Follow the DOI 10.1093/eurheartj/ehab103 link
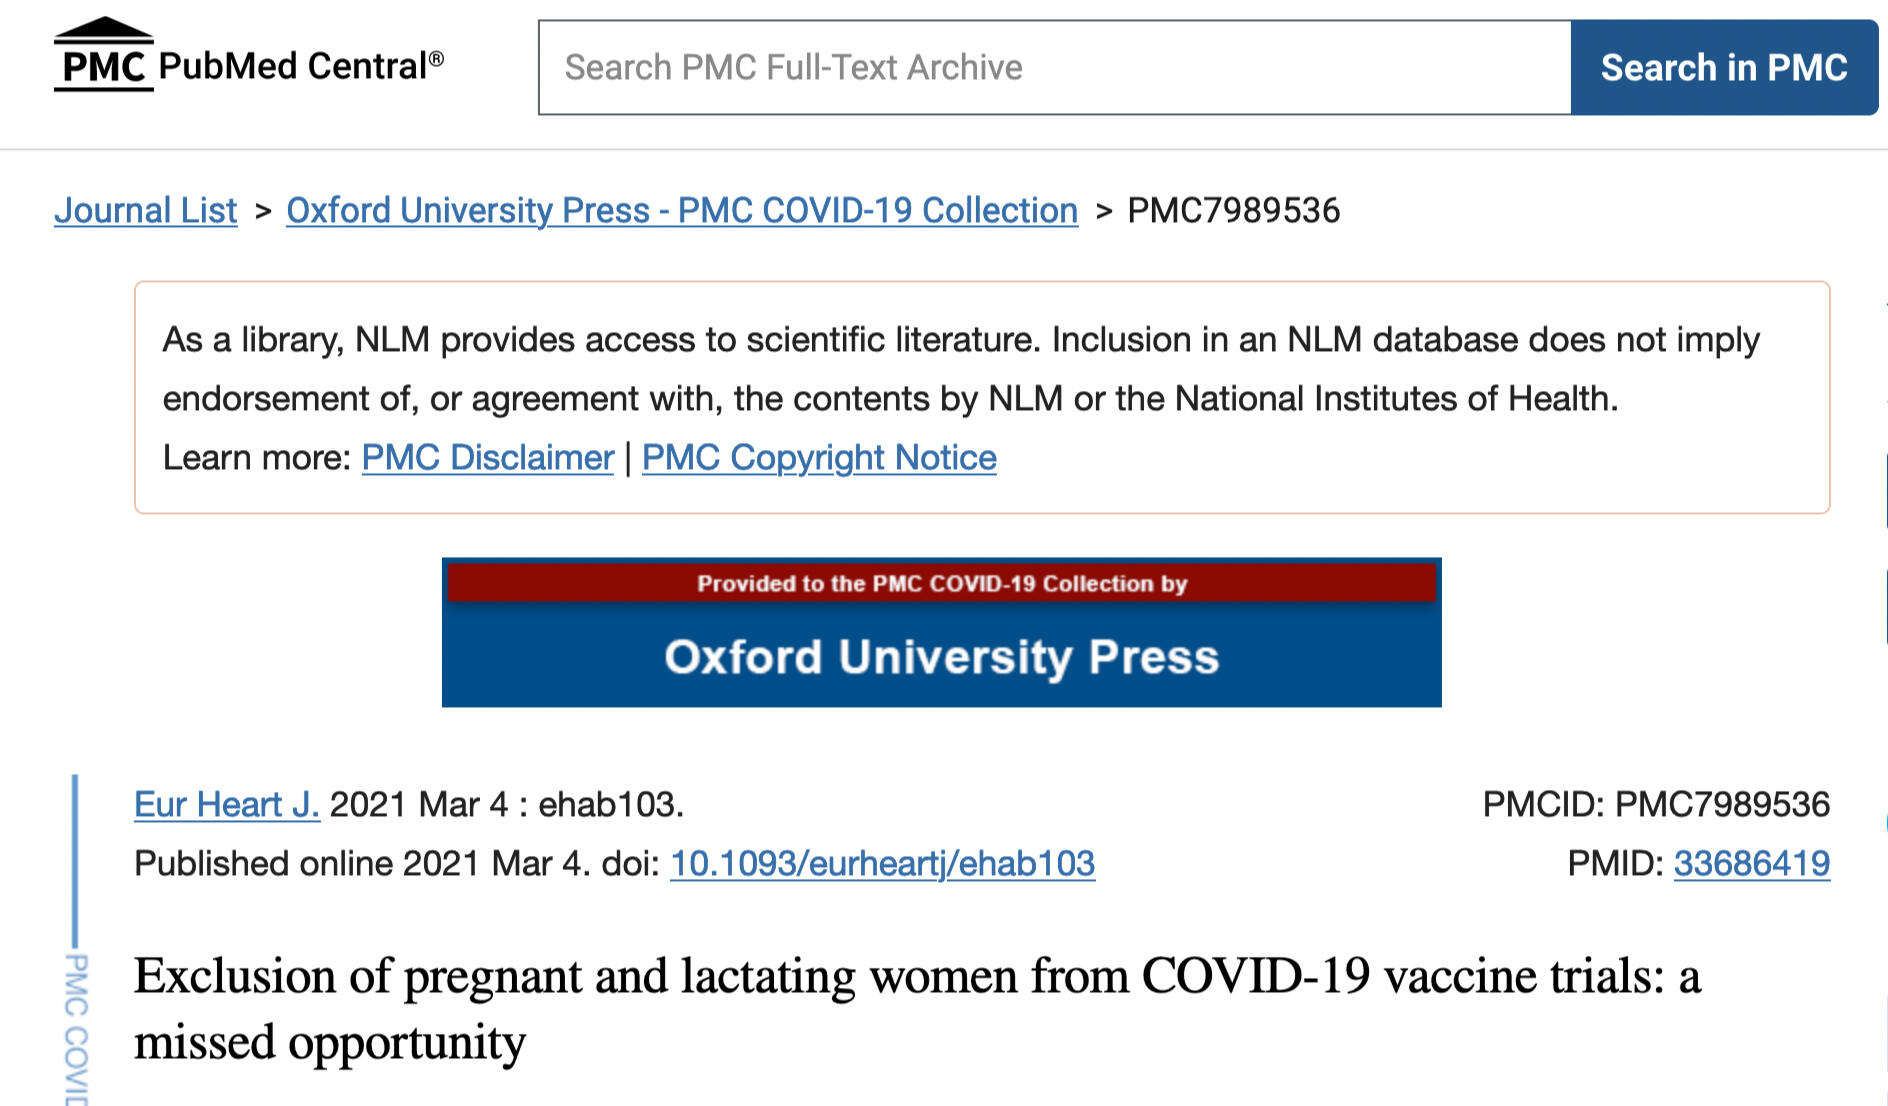1888x1106 pixels. point(882,863)
